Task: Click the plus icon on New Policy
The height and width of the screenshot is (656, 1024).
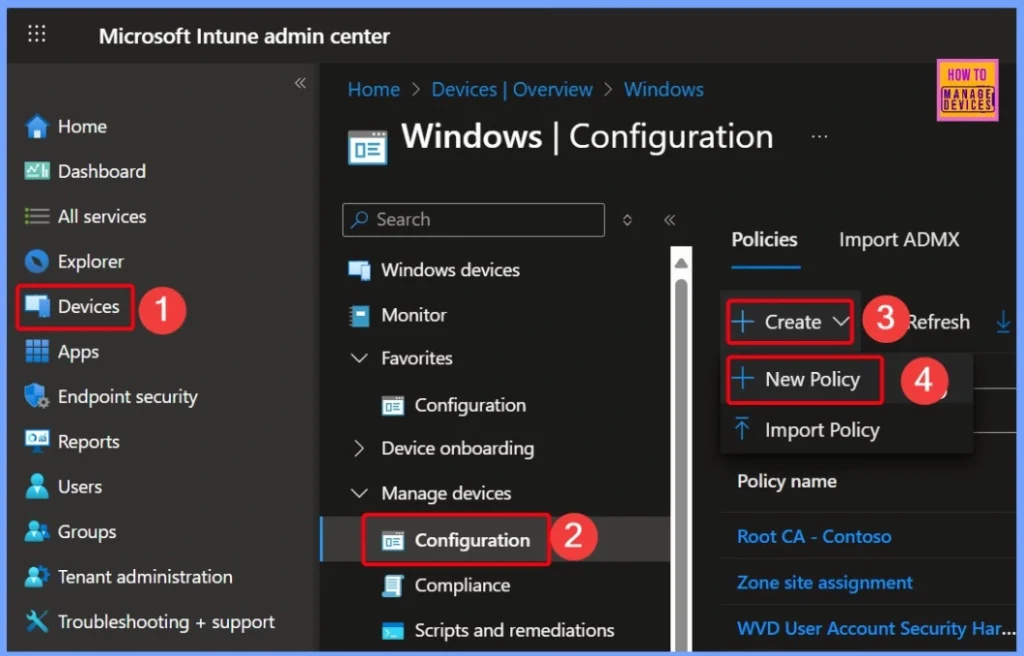Action: coord(743,378)
